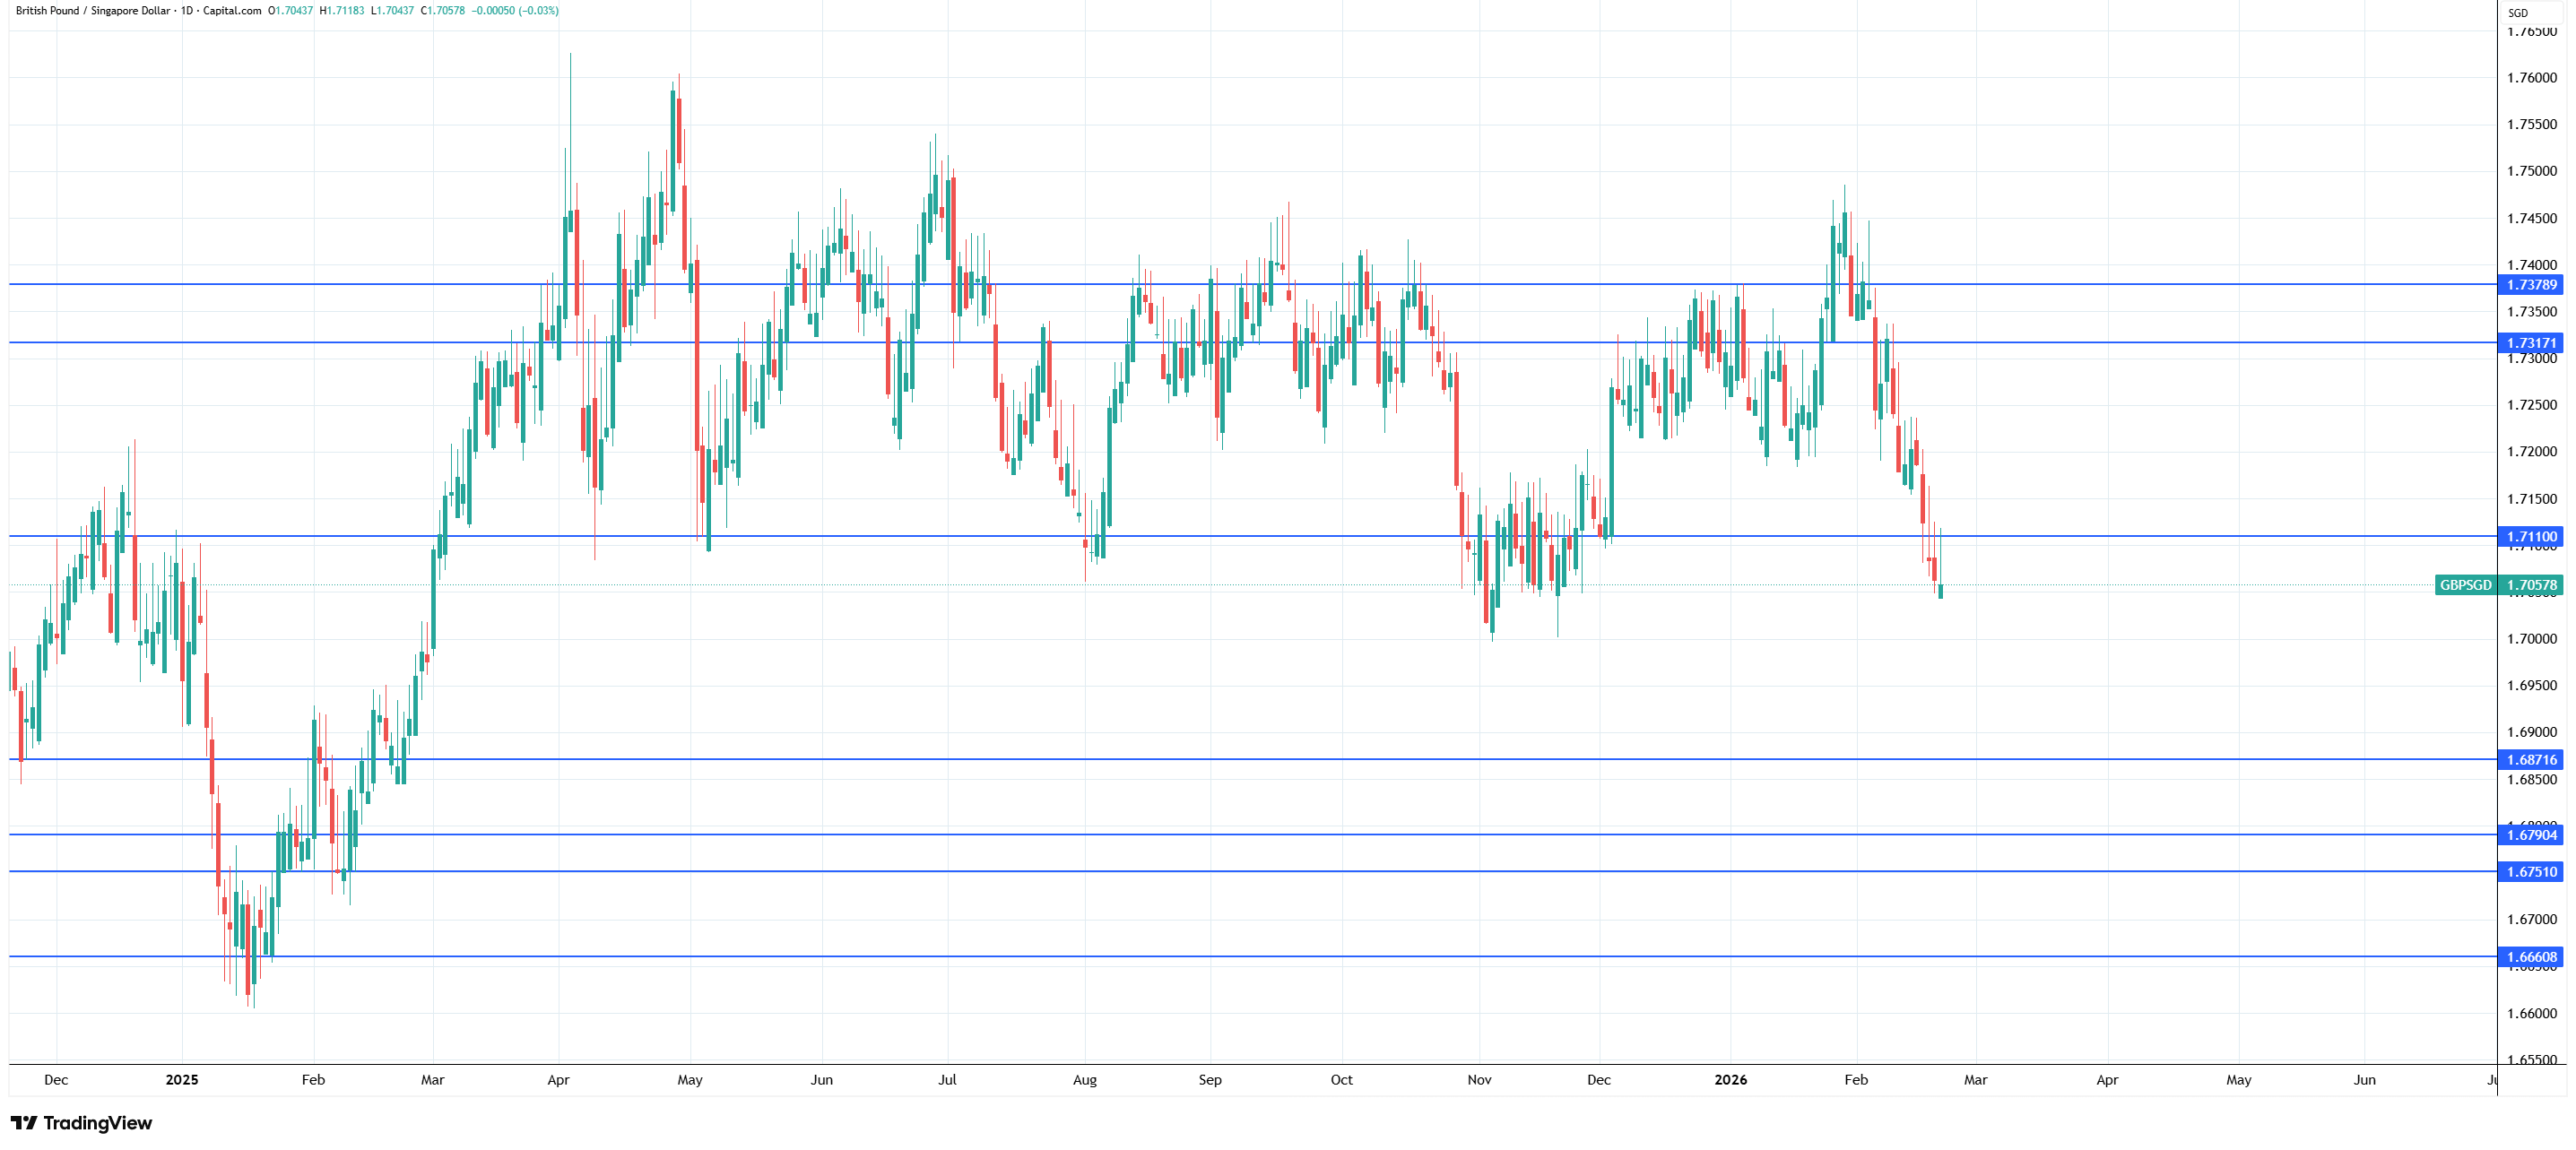The image size is (2576, 1150).
Task: Click the -0.03% change value in header
Action: point(539,11)
